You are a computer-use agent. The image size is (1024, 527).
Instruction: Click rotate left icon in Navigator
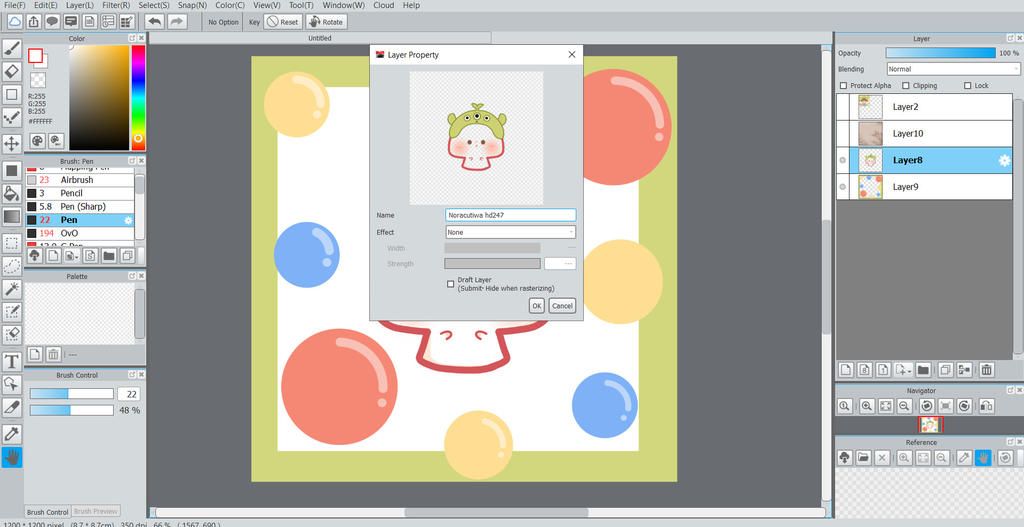point(927,406)
